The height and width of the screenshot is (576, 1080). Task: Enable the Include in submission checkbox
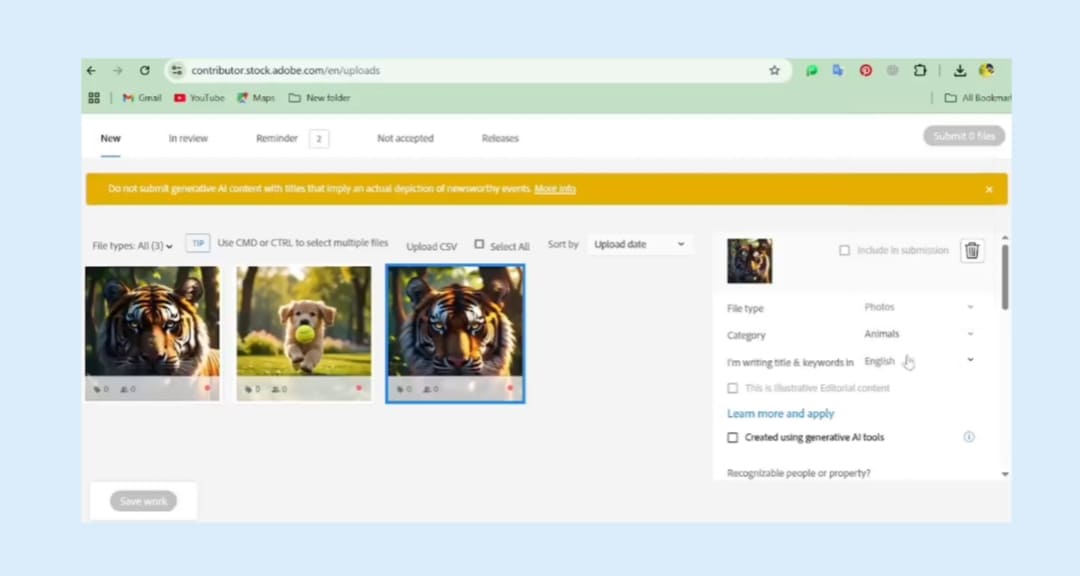pyautogui.click(x=845, y=250)
